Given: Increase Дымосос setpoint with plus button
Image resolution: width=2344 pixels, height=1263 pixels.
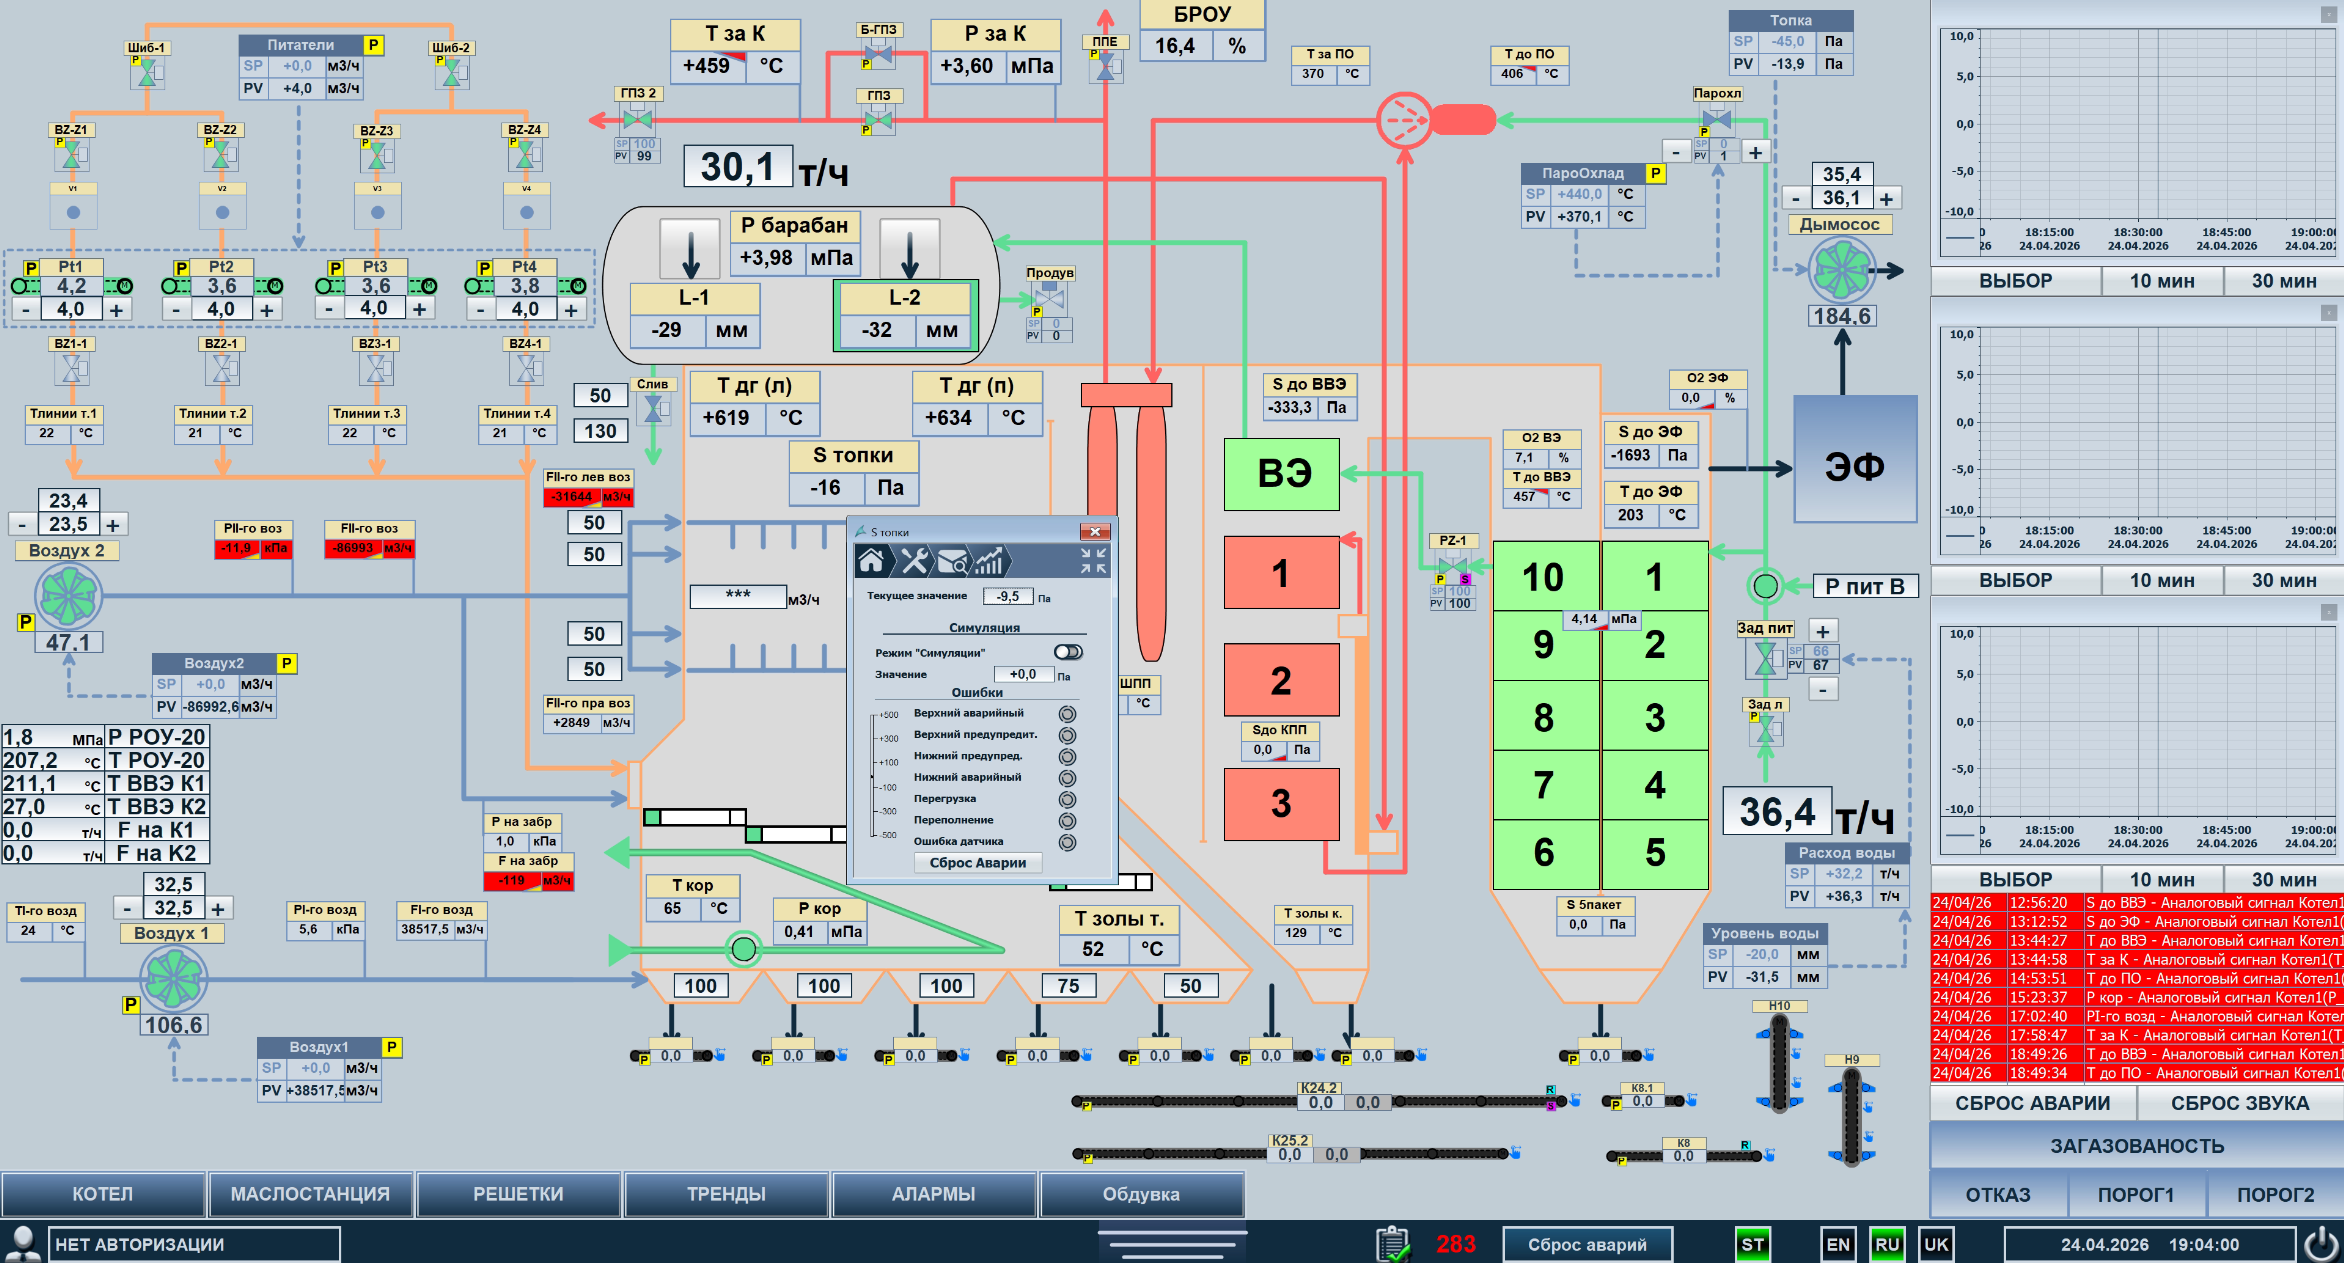Looking at the screenshot, I should (1886, 198).
